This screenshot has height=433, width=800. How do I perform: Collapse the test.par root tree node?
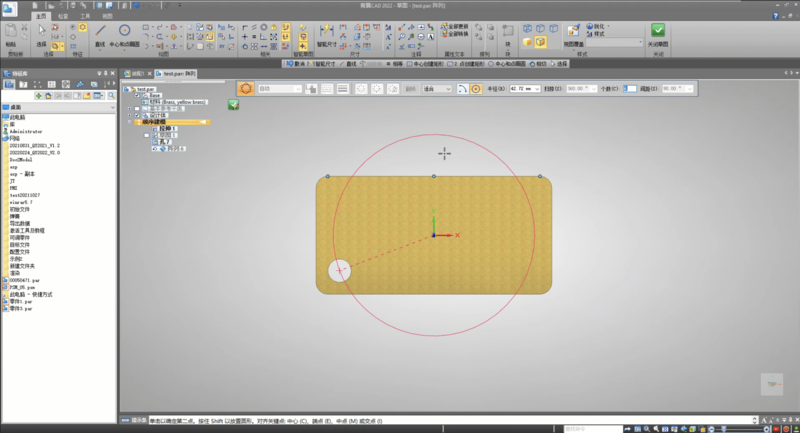coord(126,89)
